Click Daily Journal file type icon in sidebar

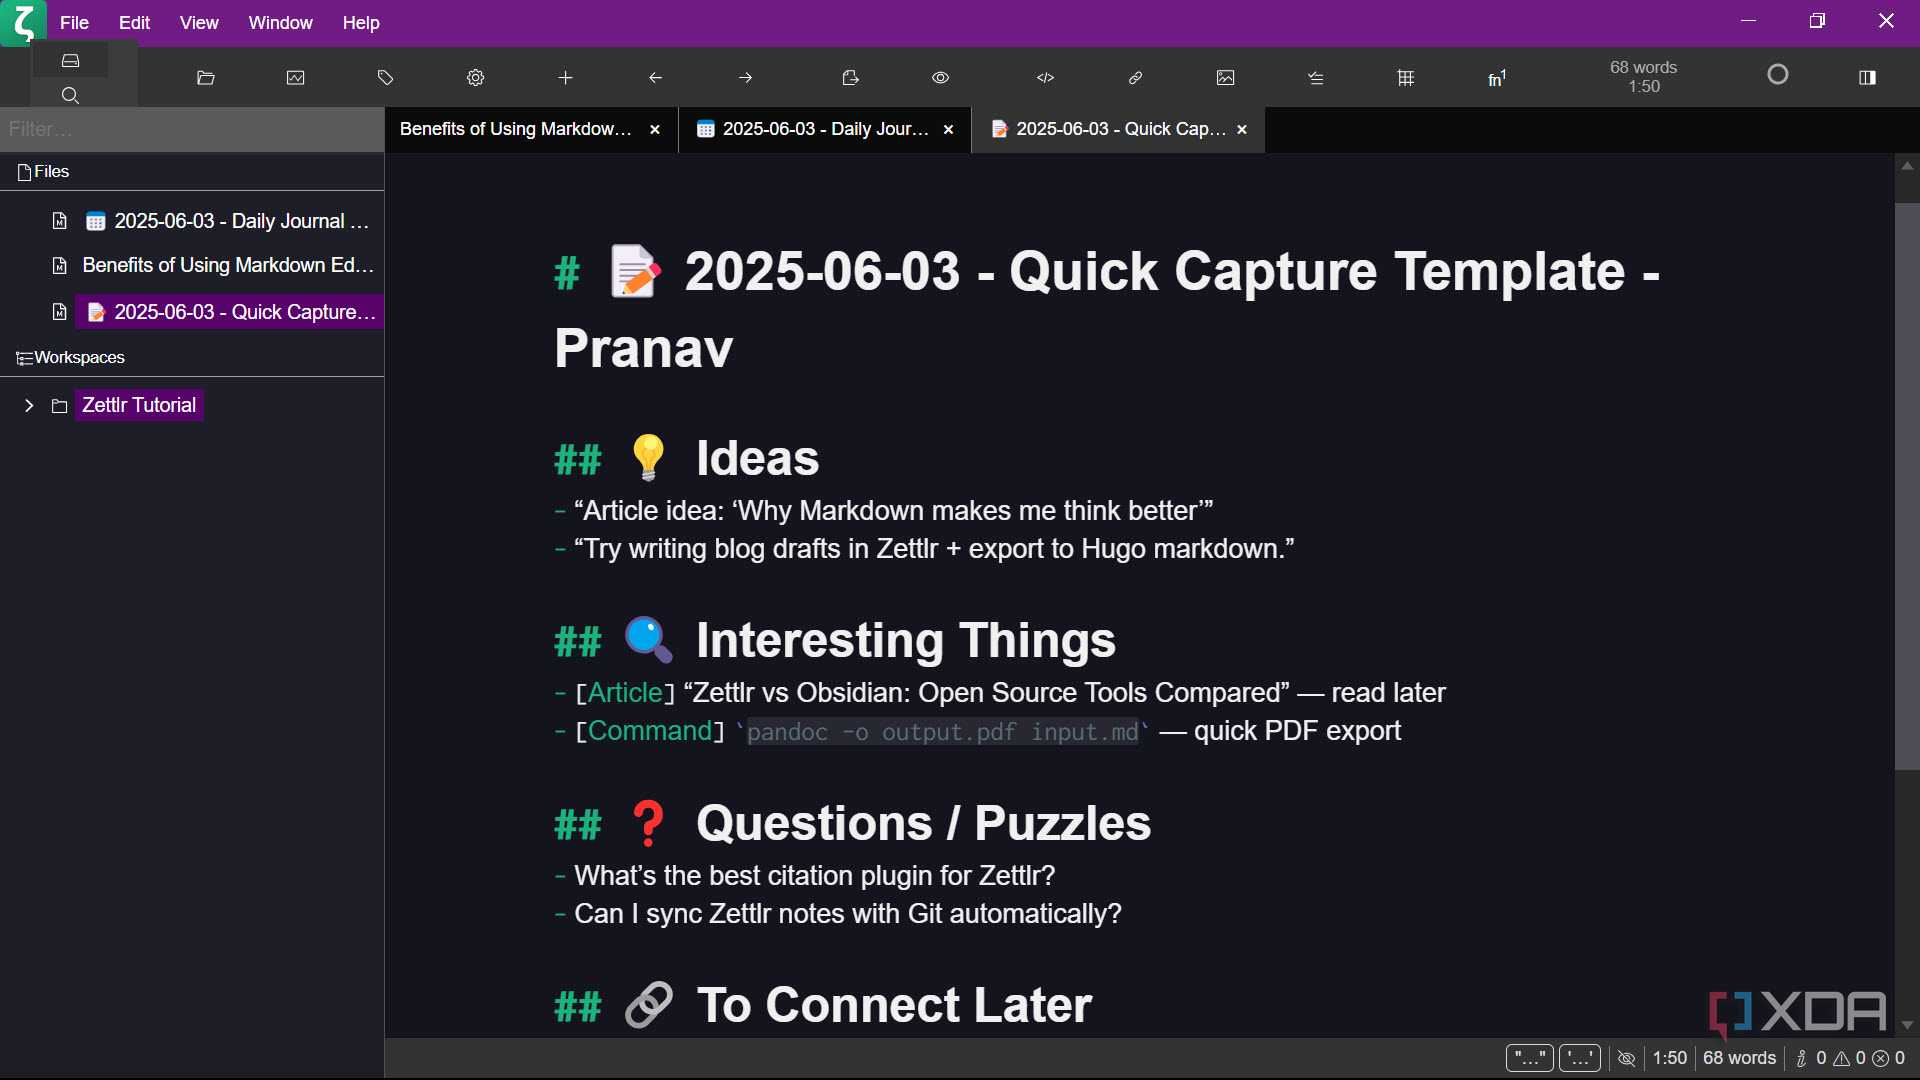click(60, 221)
